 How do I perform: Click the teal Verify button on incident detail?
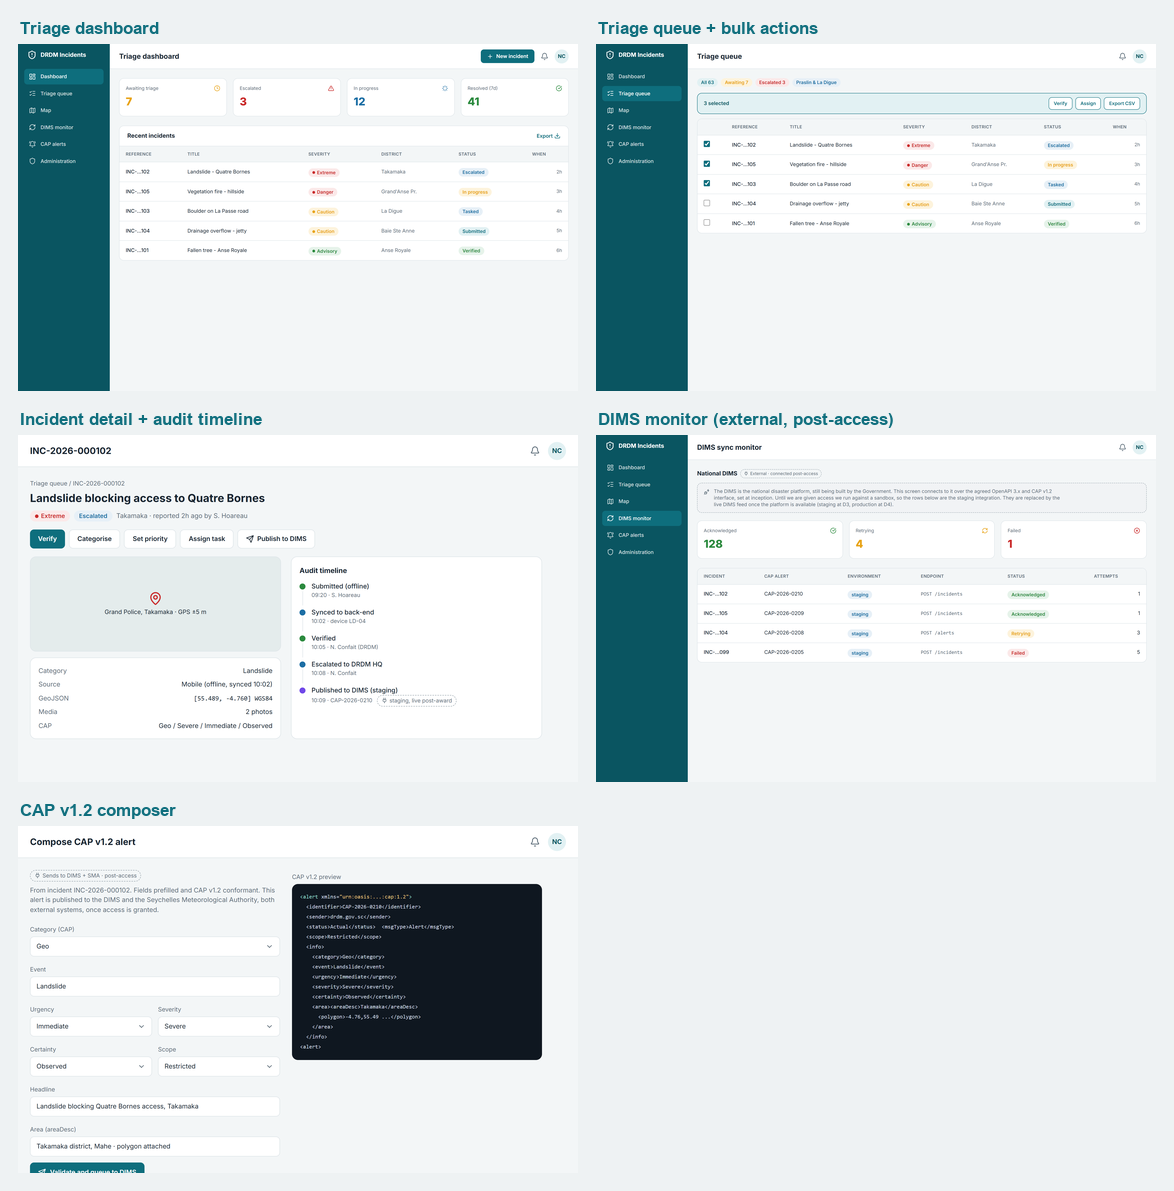(47, 539)
